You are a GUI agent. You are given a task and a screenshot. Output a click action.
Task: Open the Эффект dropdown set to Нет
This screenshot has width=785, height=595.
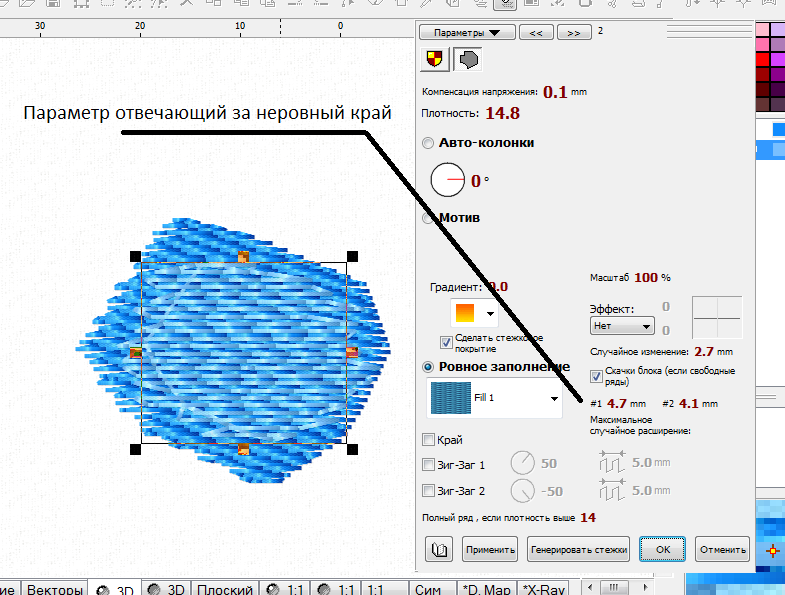[x=623, y=326]
